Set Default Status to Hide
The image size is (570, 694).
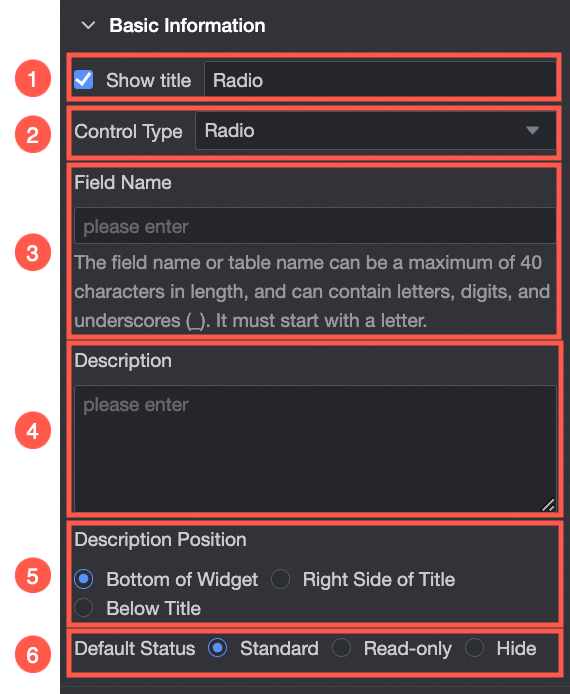(x=474, y=648)
